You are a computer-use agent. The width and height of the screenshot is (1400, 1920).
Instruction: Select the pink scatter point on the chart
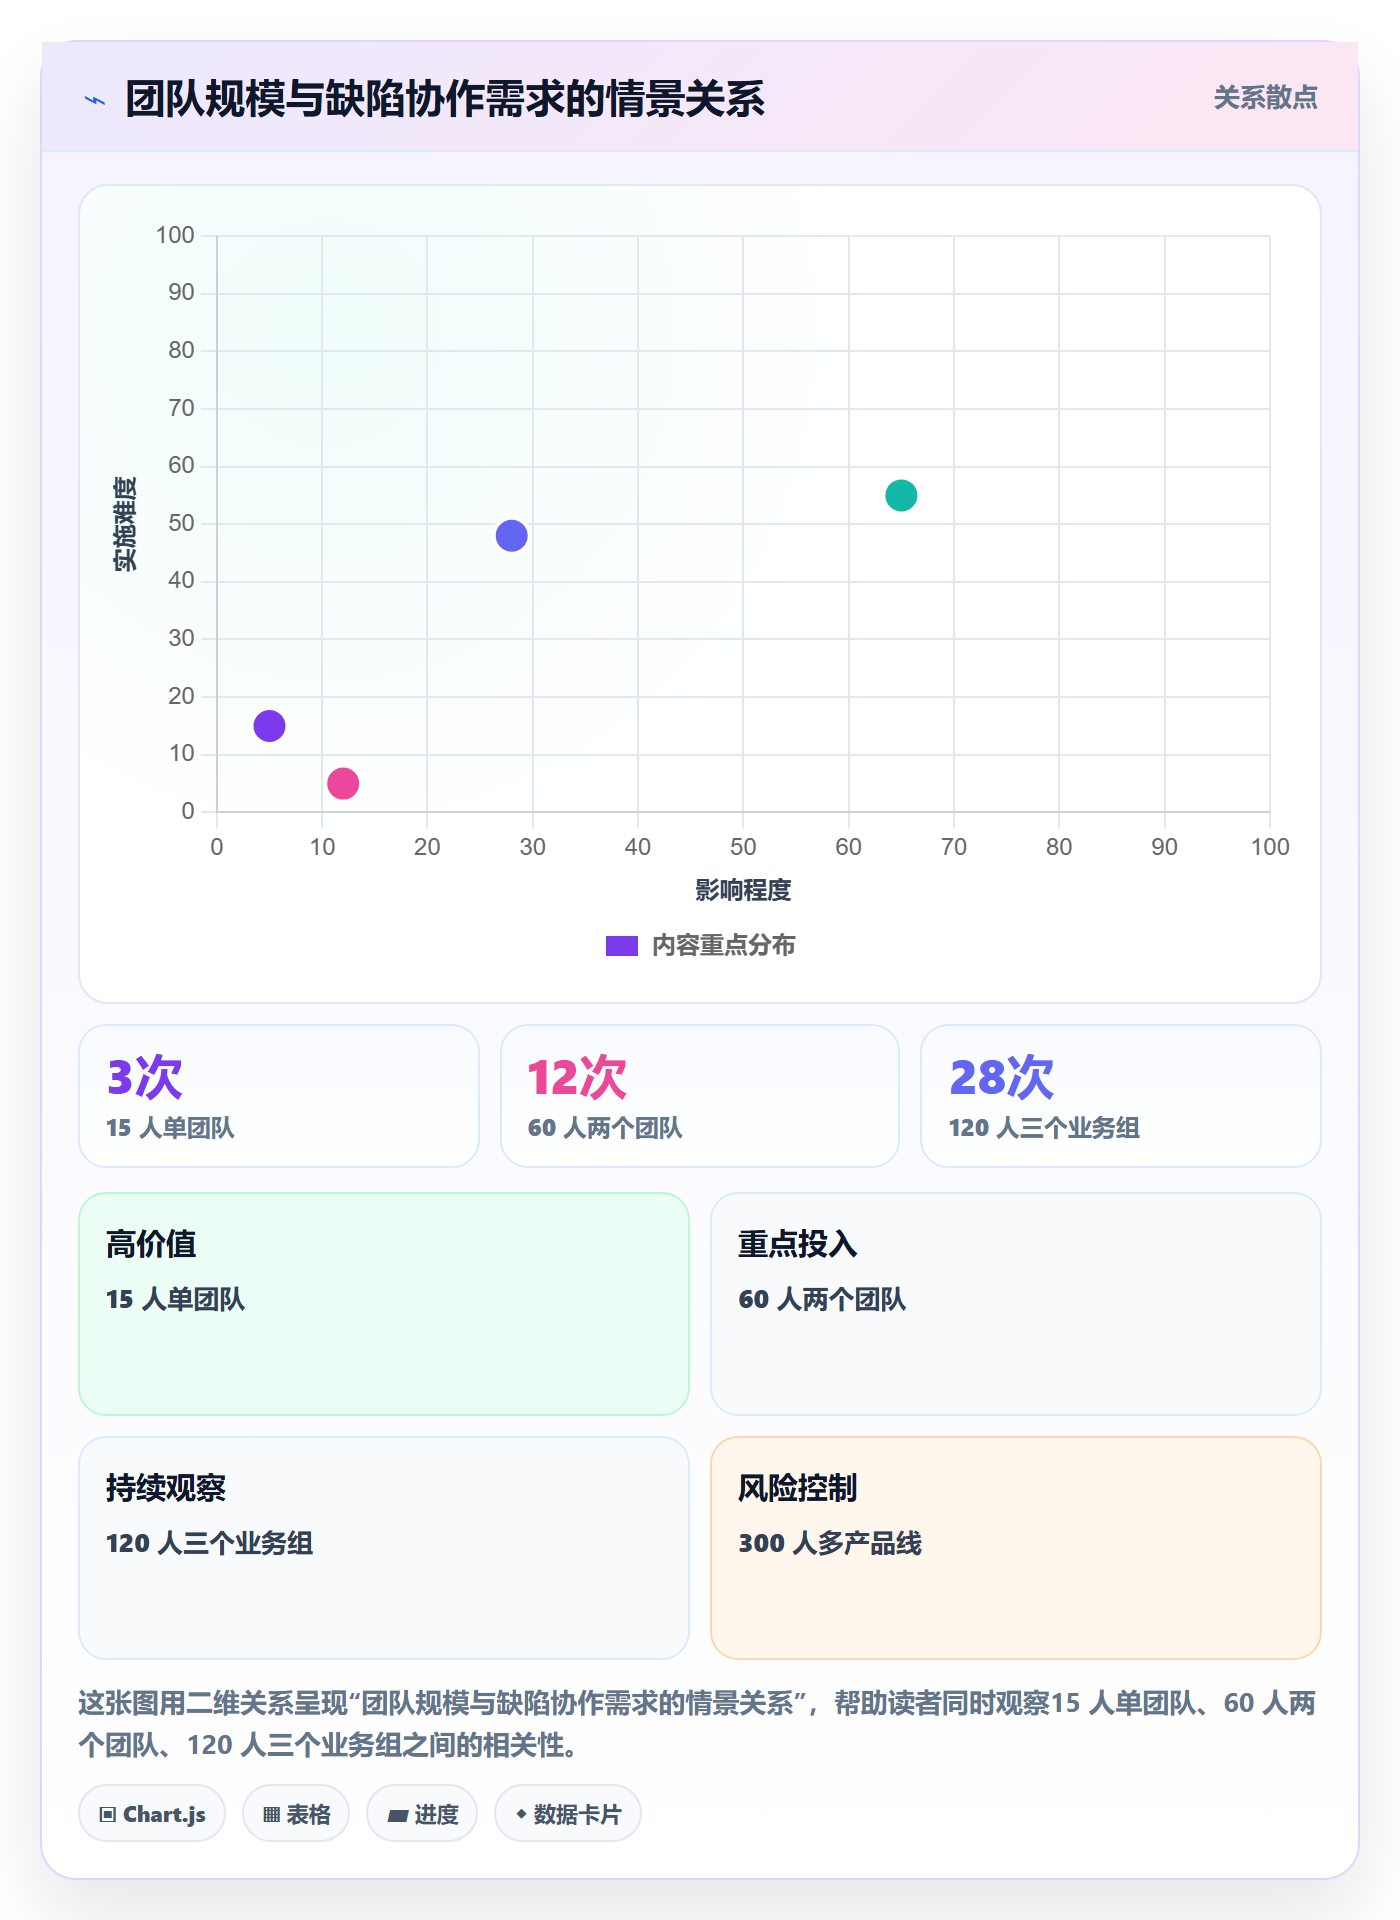point(343,783)
